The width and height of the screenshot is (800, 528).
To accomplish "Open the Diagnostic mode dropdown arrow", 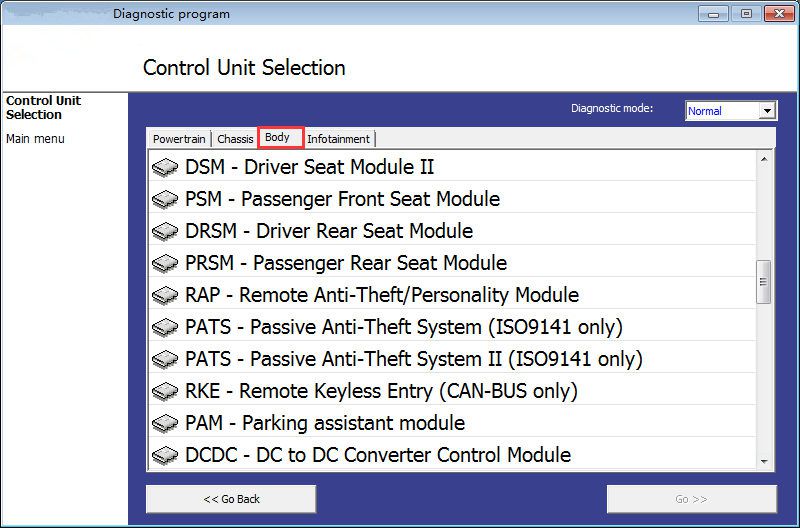I will pyautogui.click(x=767, y=111).
